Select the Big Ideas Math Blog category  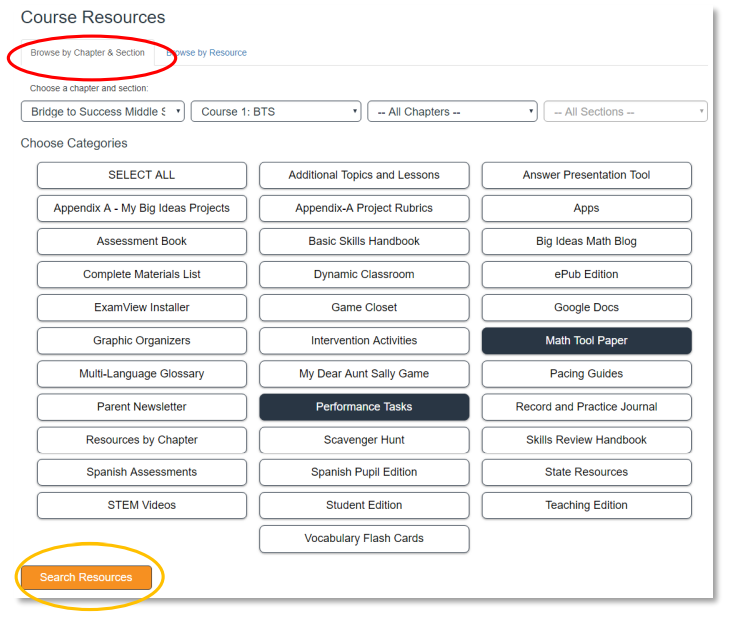click(x=586, y=241)
